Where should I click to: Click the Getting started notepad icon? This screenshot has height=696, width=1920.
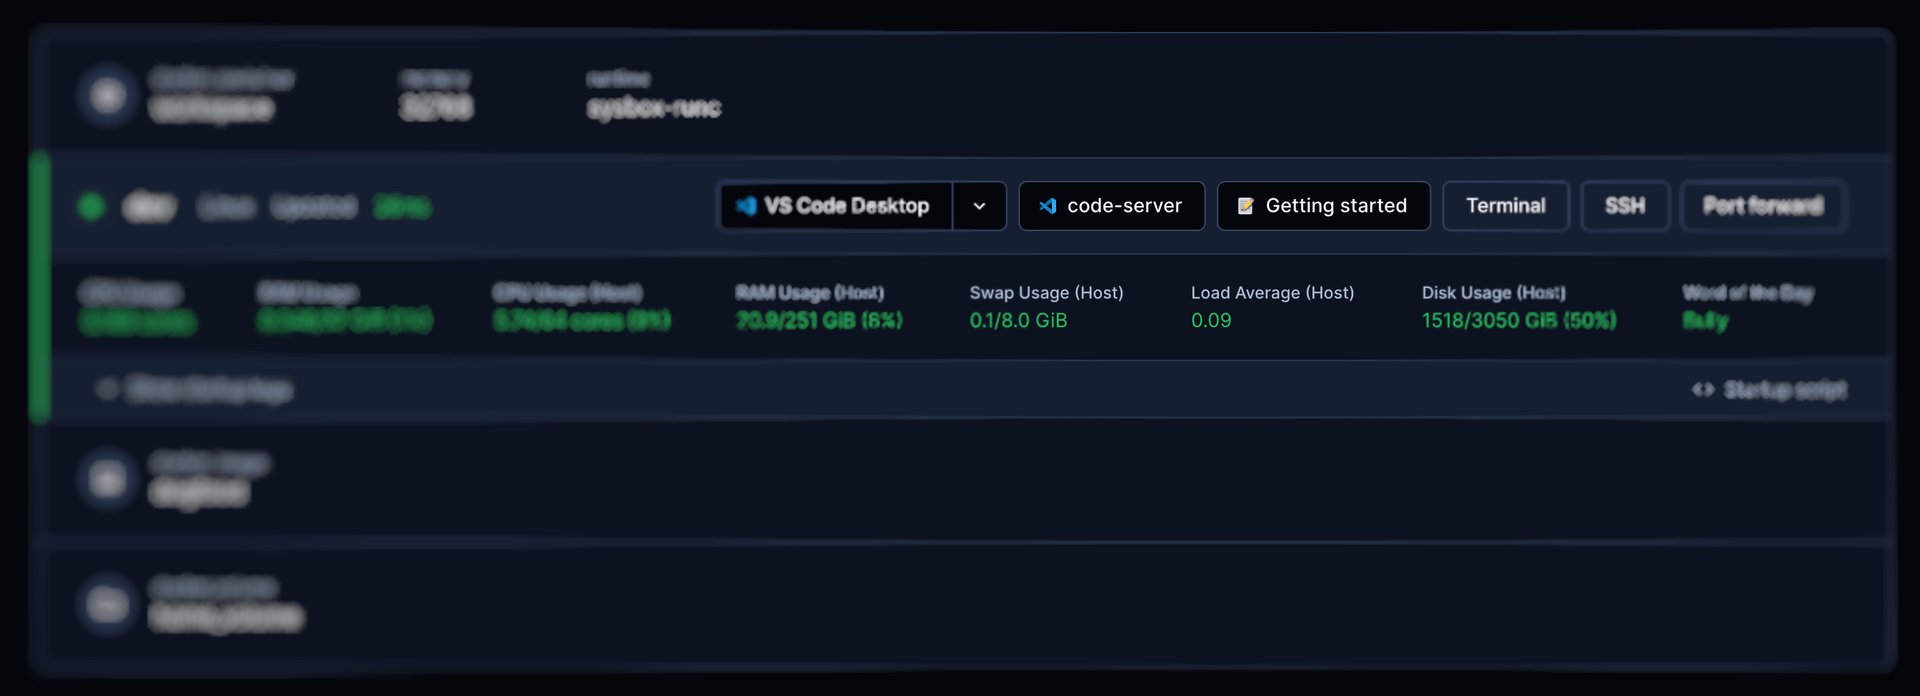coord(1245,206)
